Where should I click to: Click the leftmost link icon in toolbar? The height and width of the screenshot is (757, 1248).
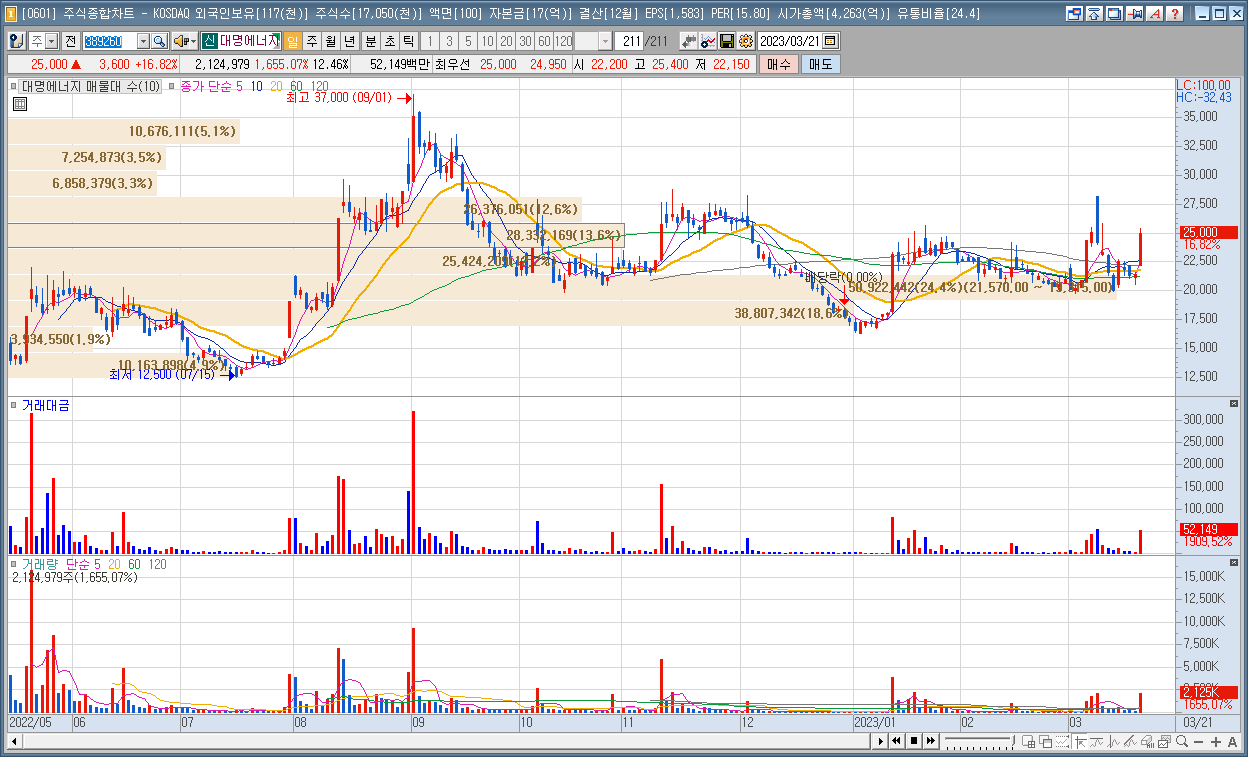pyautogui.click(x=16, y=41)
